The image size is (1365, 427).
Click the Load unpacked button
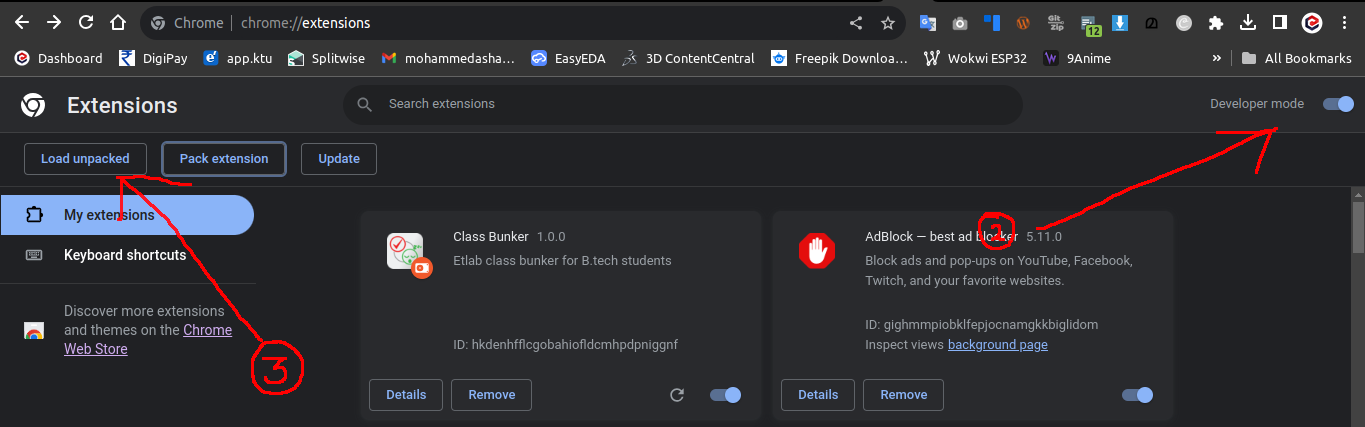[85, 159]
